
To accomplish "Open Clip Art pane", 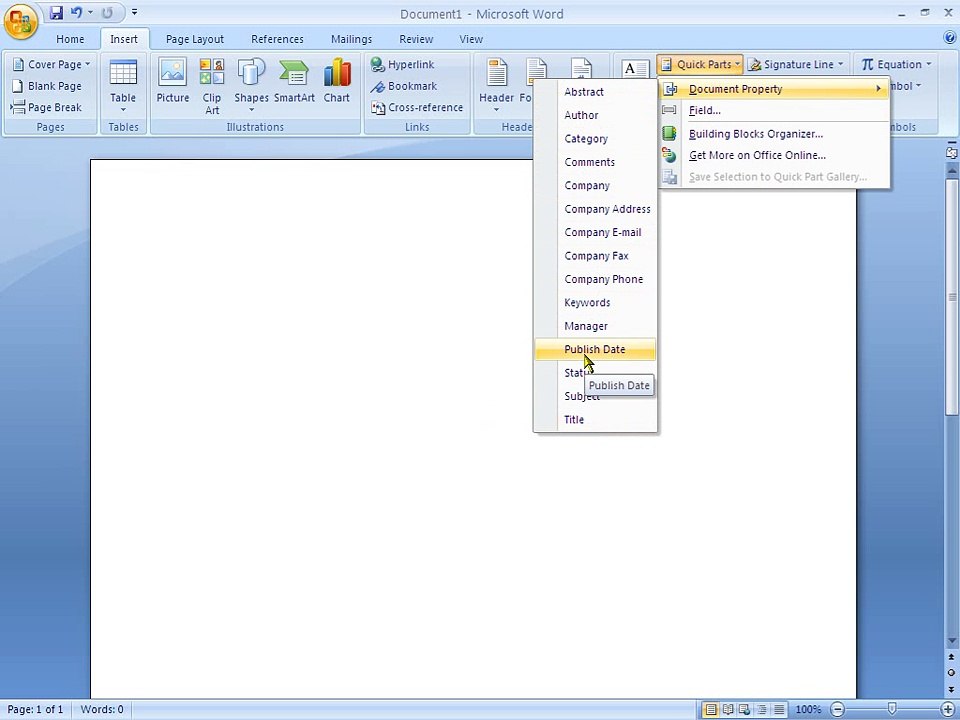I will [x=212, y=86].
